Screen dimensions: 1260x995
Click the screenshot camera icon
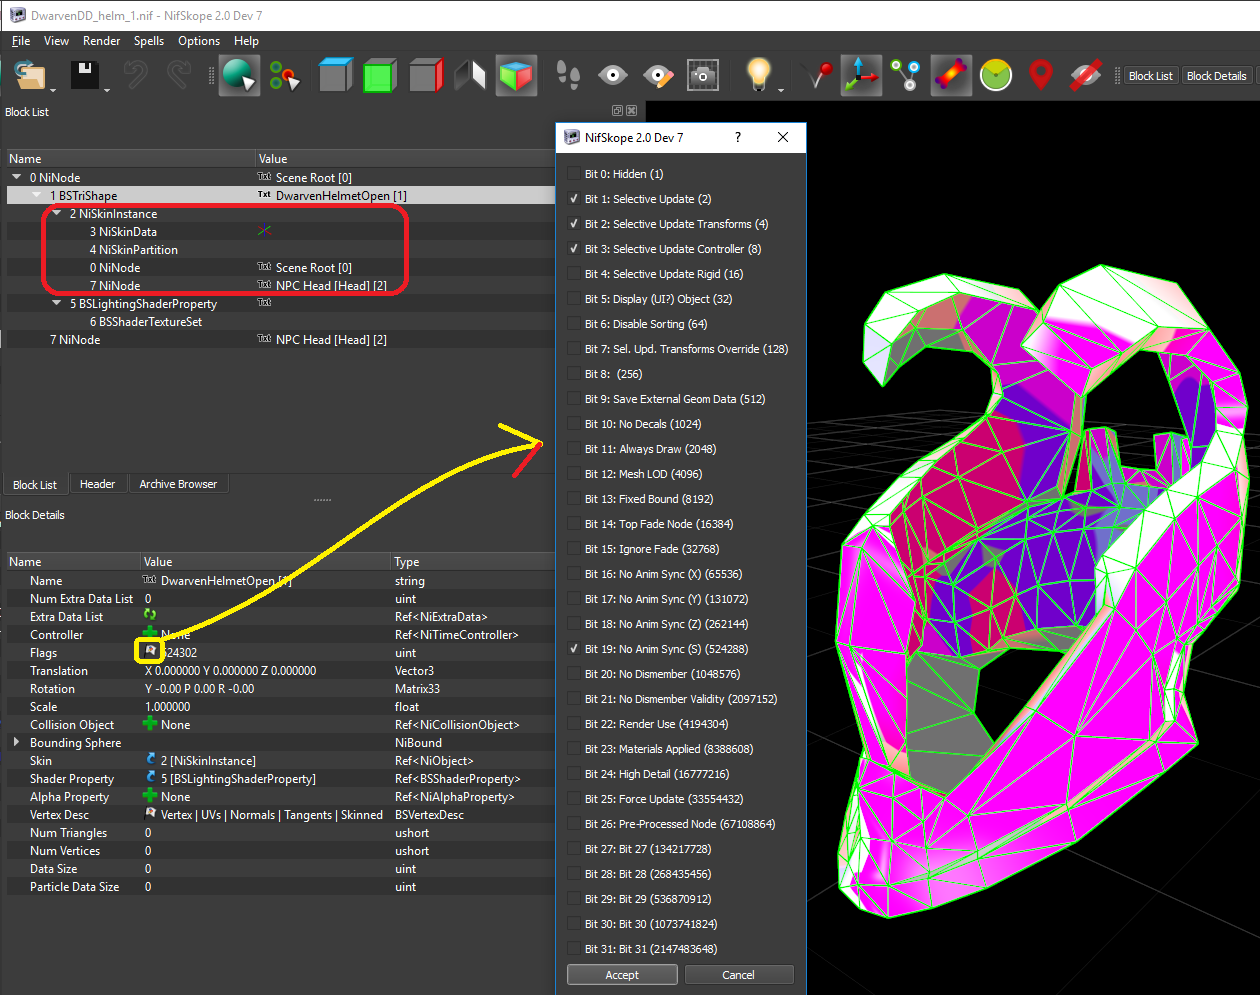(x=703, y=76)
